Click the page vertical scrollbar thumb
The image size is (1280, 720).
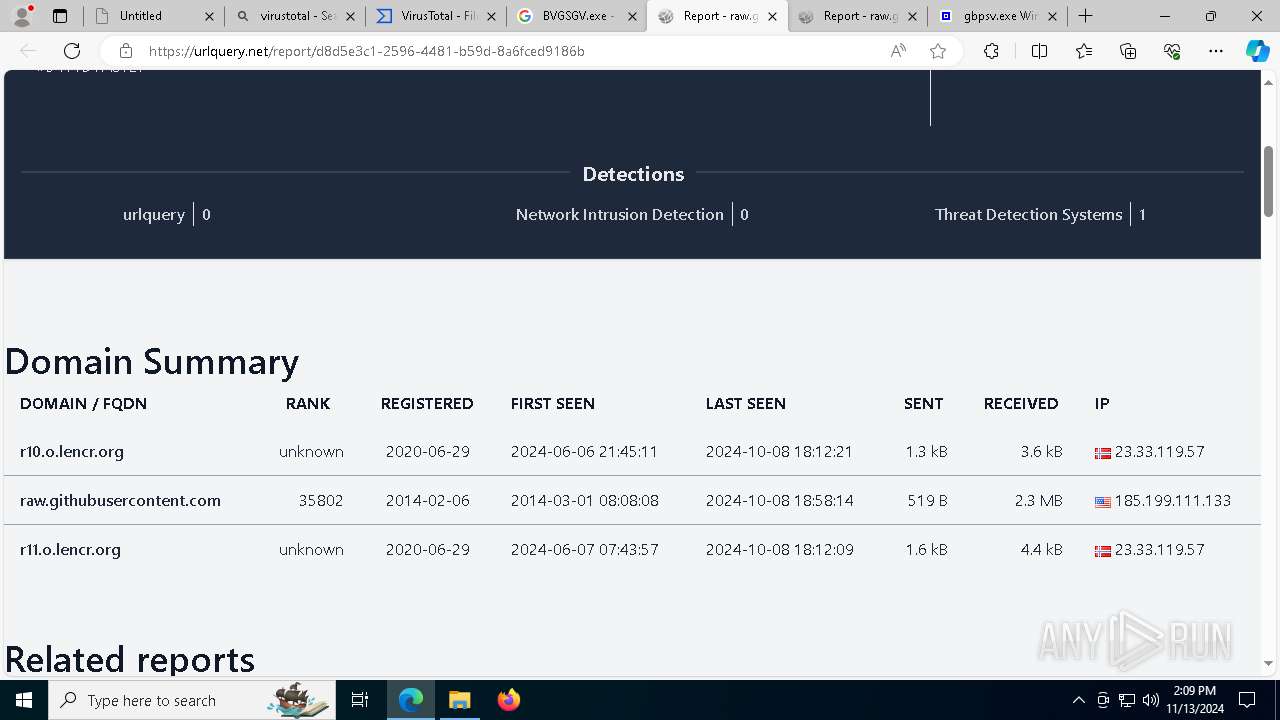(1269, 181)
